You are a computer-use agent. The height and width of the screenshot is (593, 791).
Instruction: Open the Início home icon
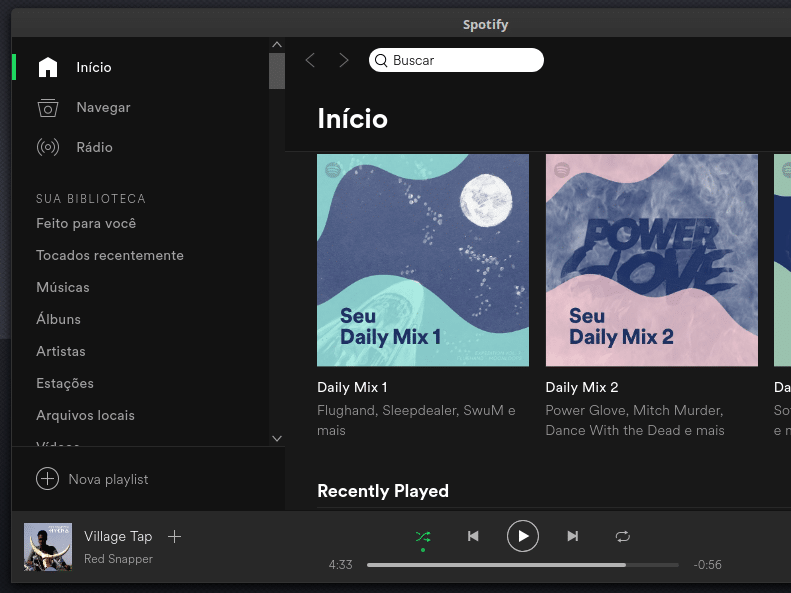tap(48, 67)
